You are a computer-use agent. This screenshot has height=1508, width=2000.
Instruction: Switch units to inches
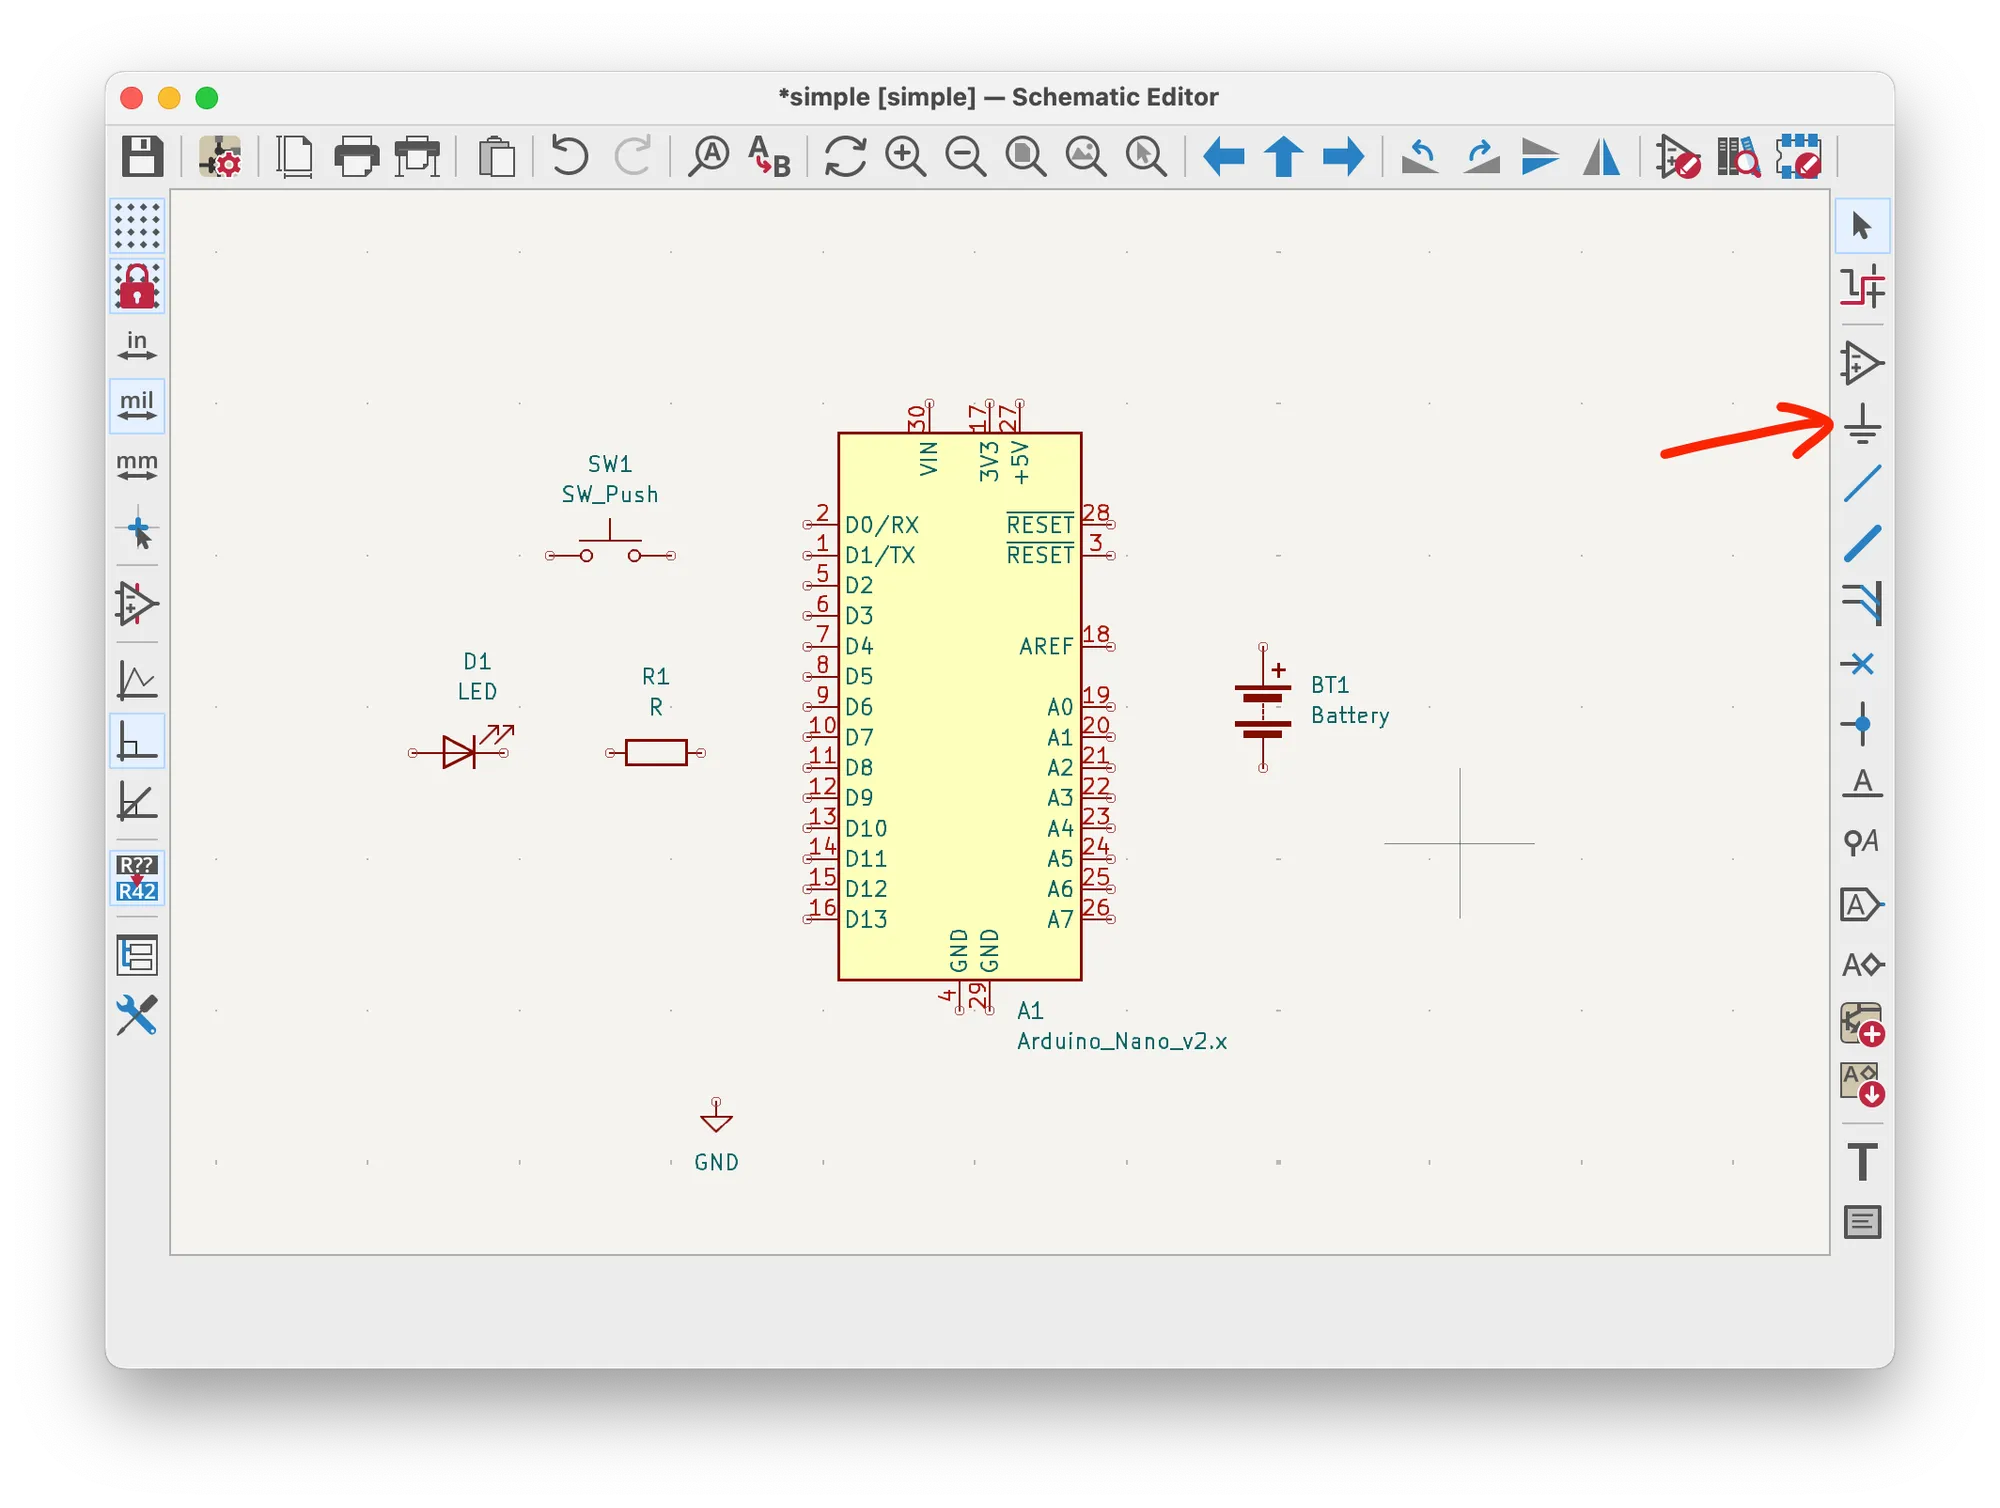point(137,346)
